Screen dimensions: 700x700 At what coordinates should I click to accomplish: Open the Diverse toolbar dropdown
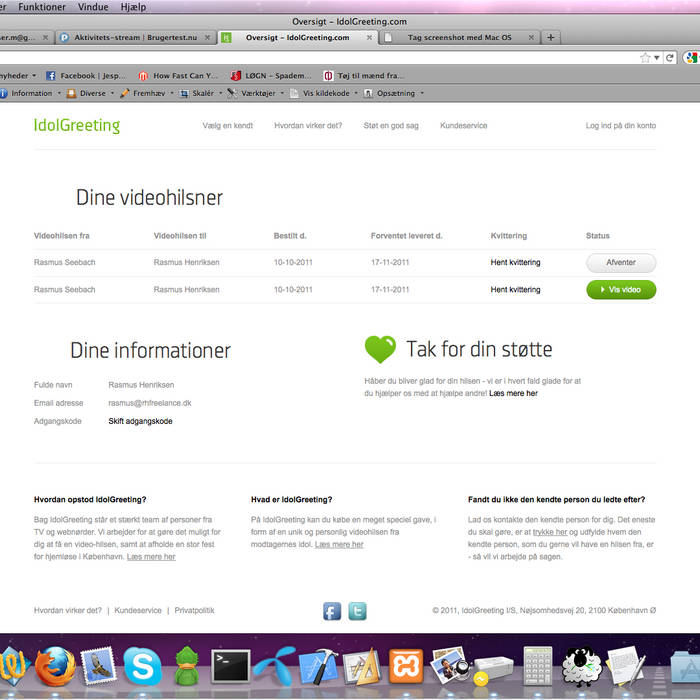(92, 93)
